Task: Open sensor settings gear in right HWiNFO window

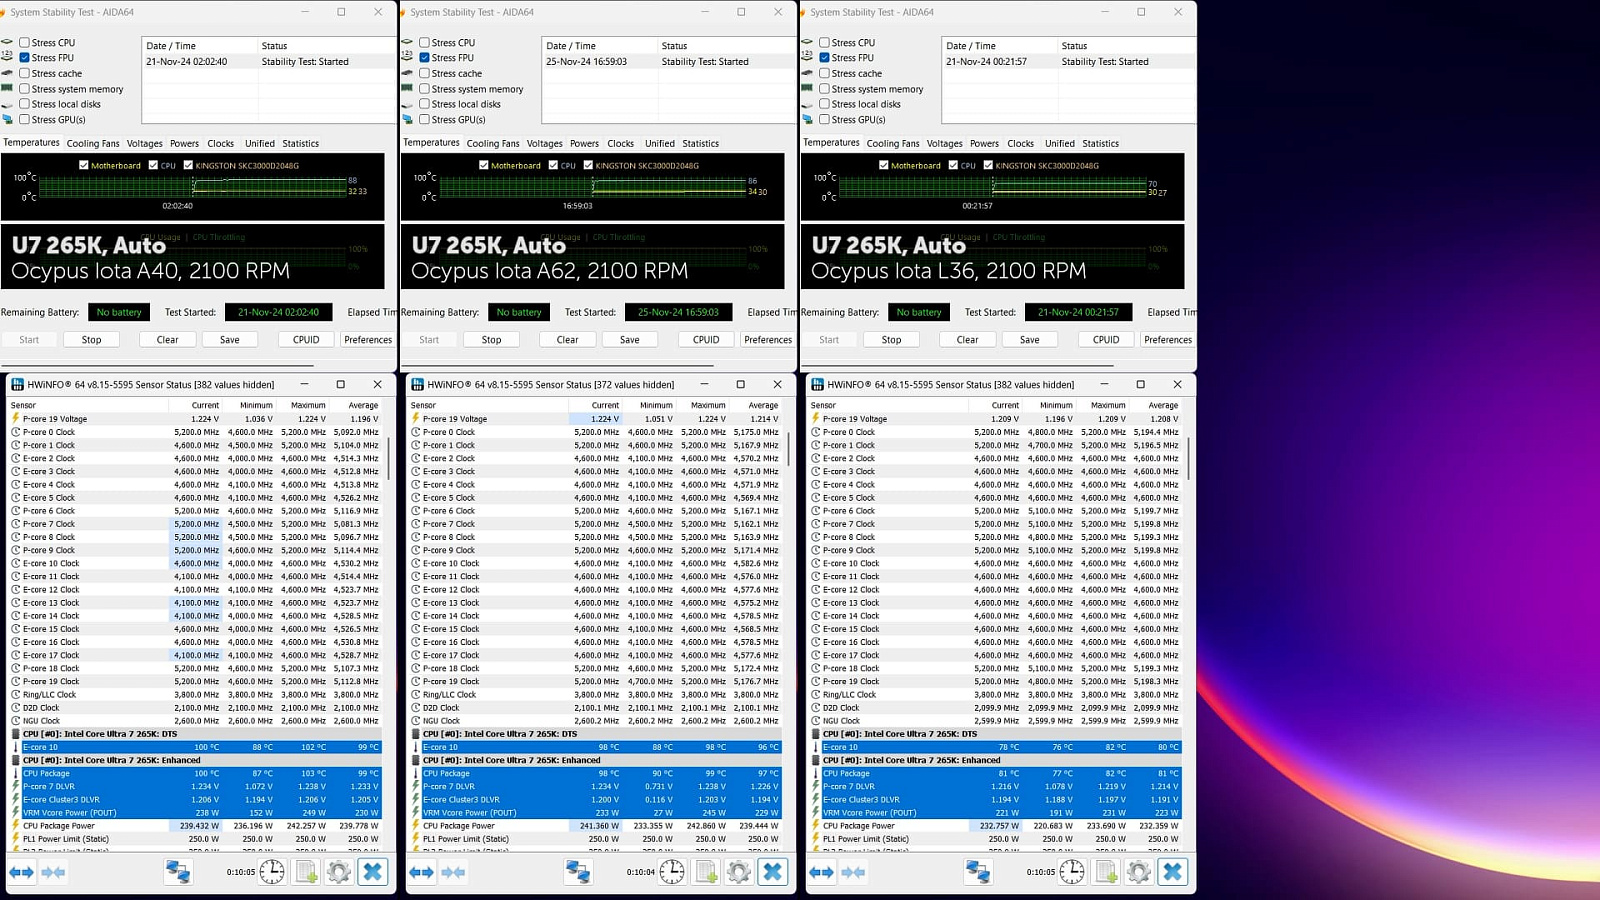Action: tap(1139, 872)
